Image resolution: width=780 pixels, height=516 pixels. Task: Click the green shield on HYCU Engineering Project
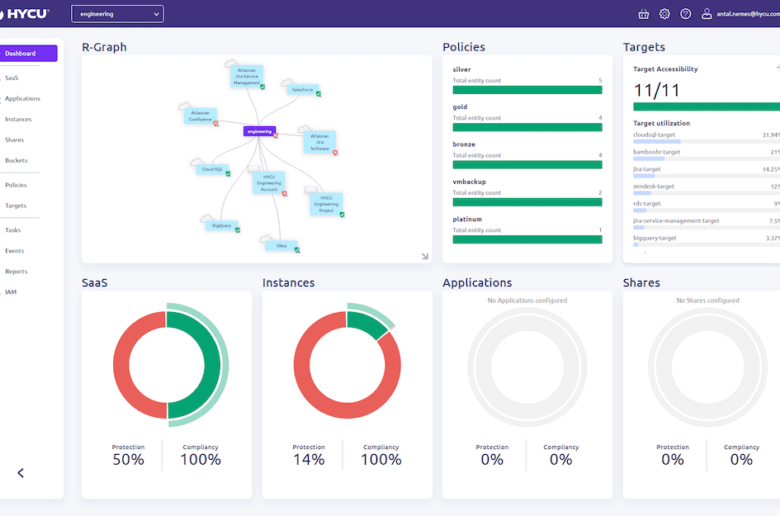point(342,214)
